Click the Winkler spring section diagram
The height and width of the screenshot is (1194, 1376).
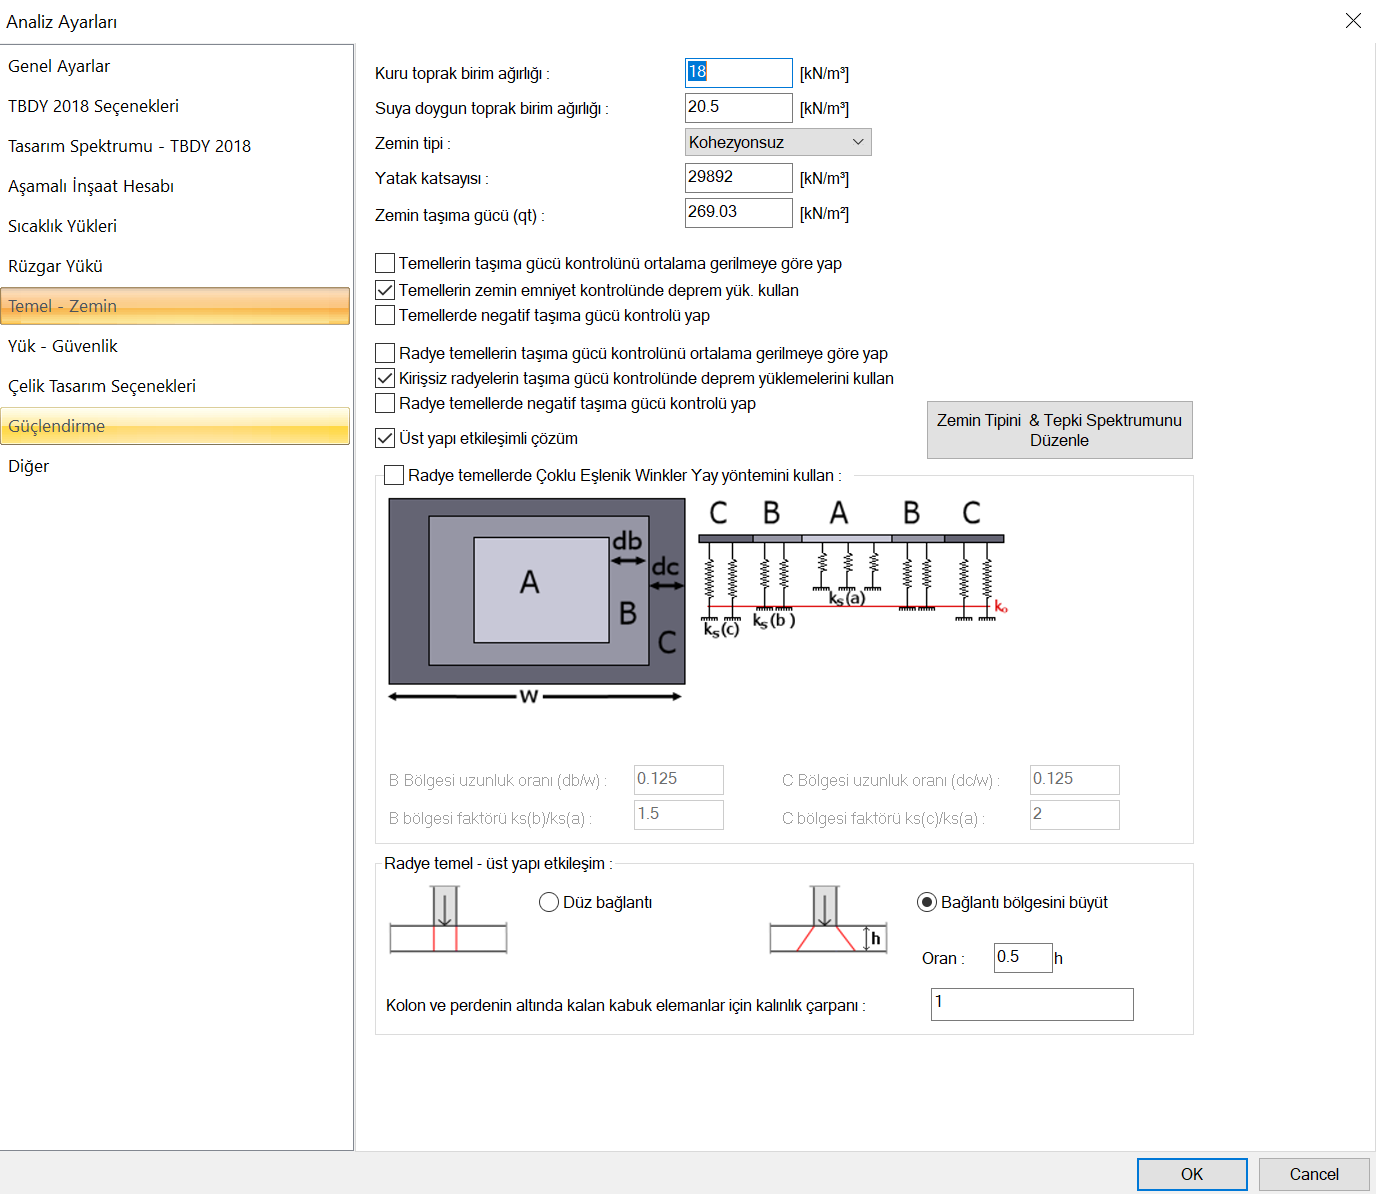click(853, 570)
